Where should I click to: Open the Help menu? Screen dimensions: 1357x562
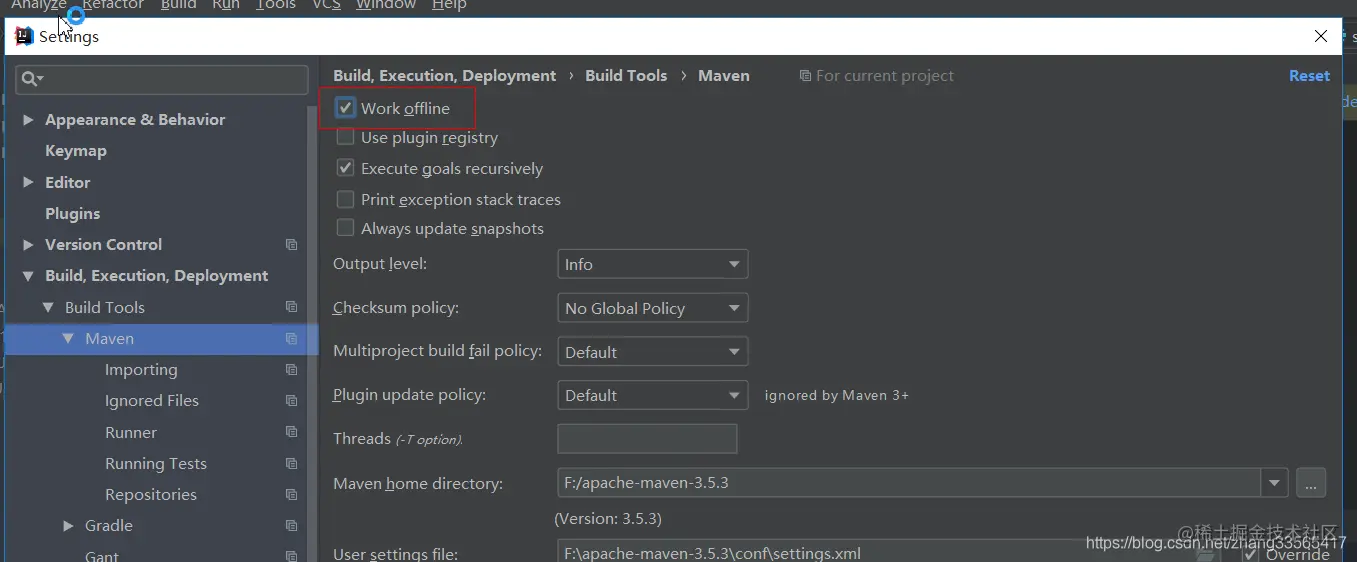449,5
